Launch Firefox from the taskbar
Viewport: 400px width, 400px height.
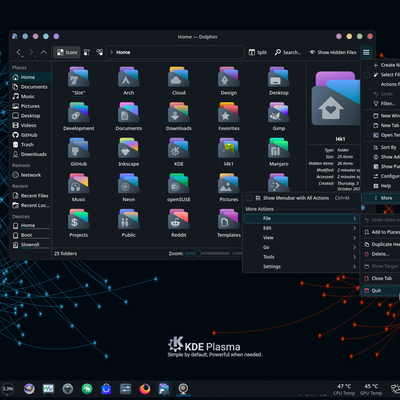145,389
